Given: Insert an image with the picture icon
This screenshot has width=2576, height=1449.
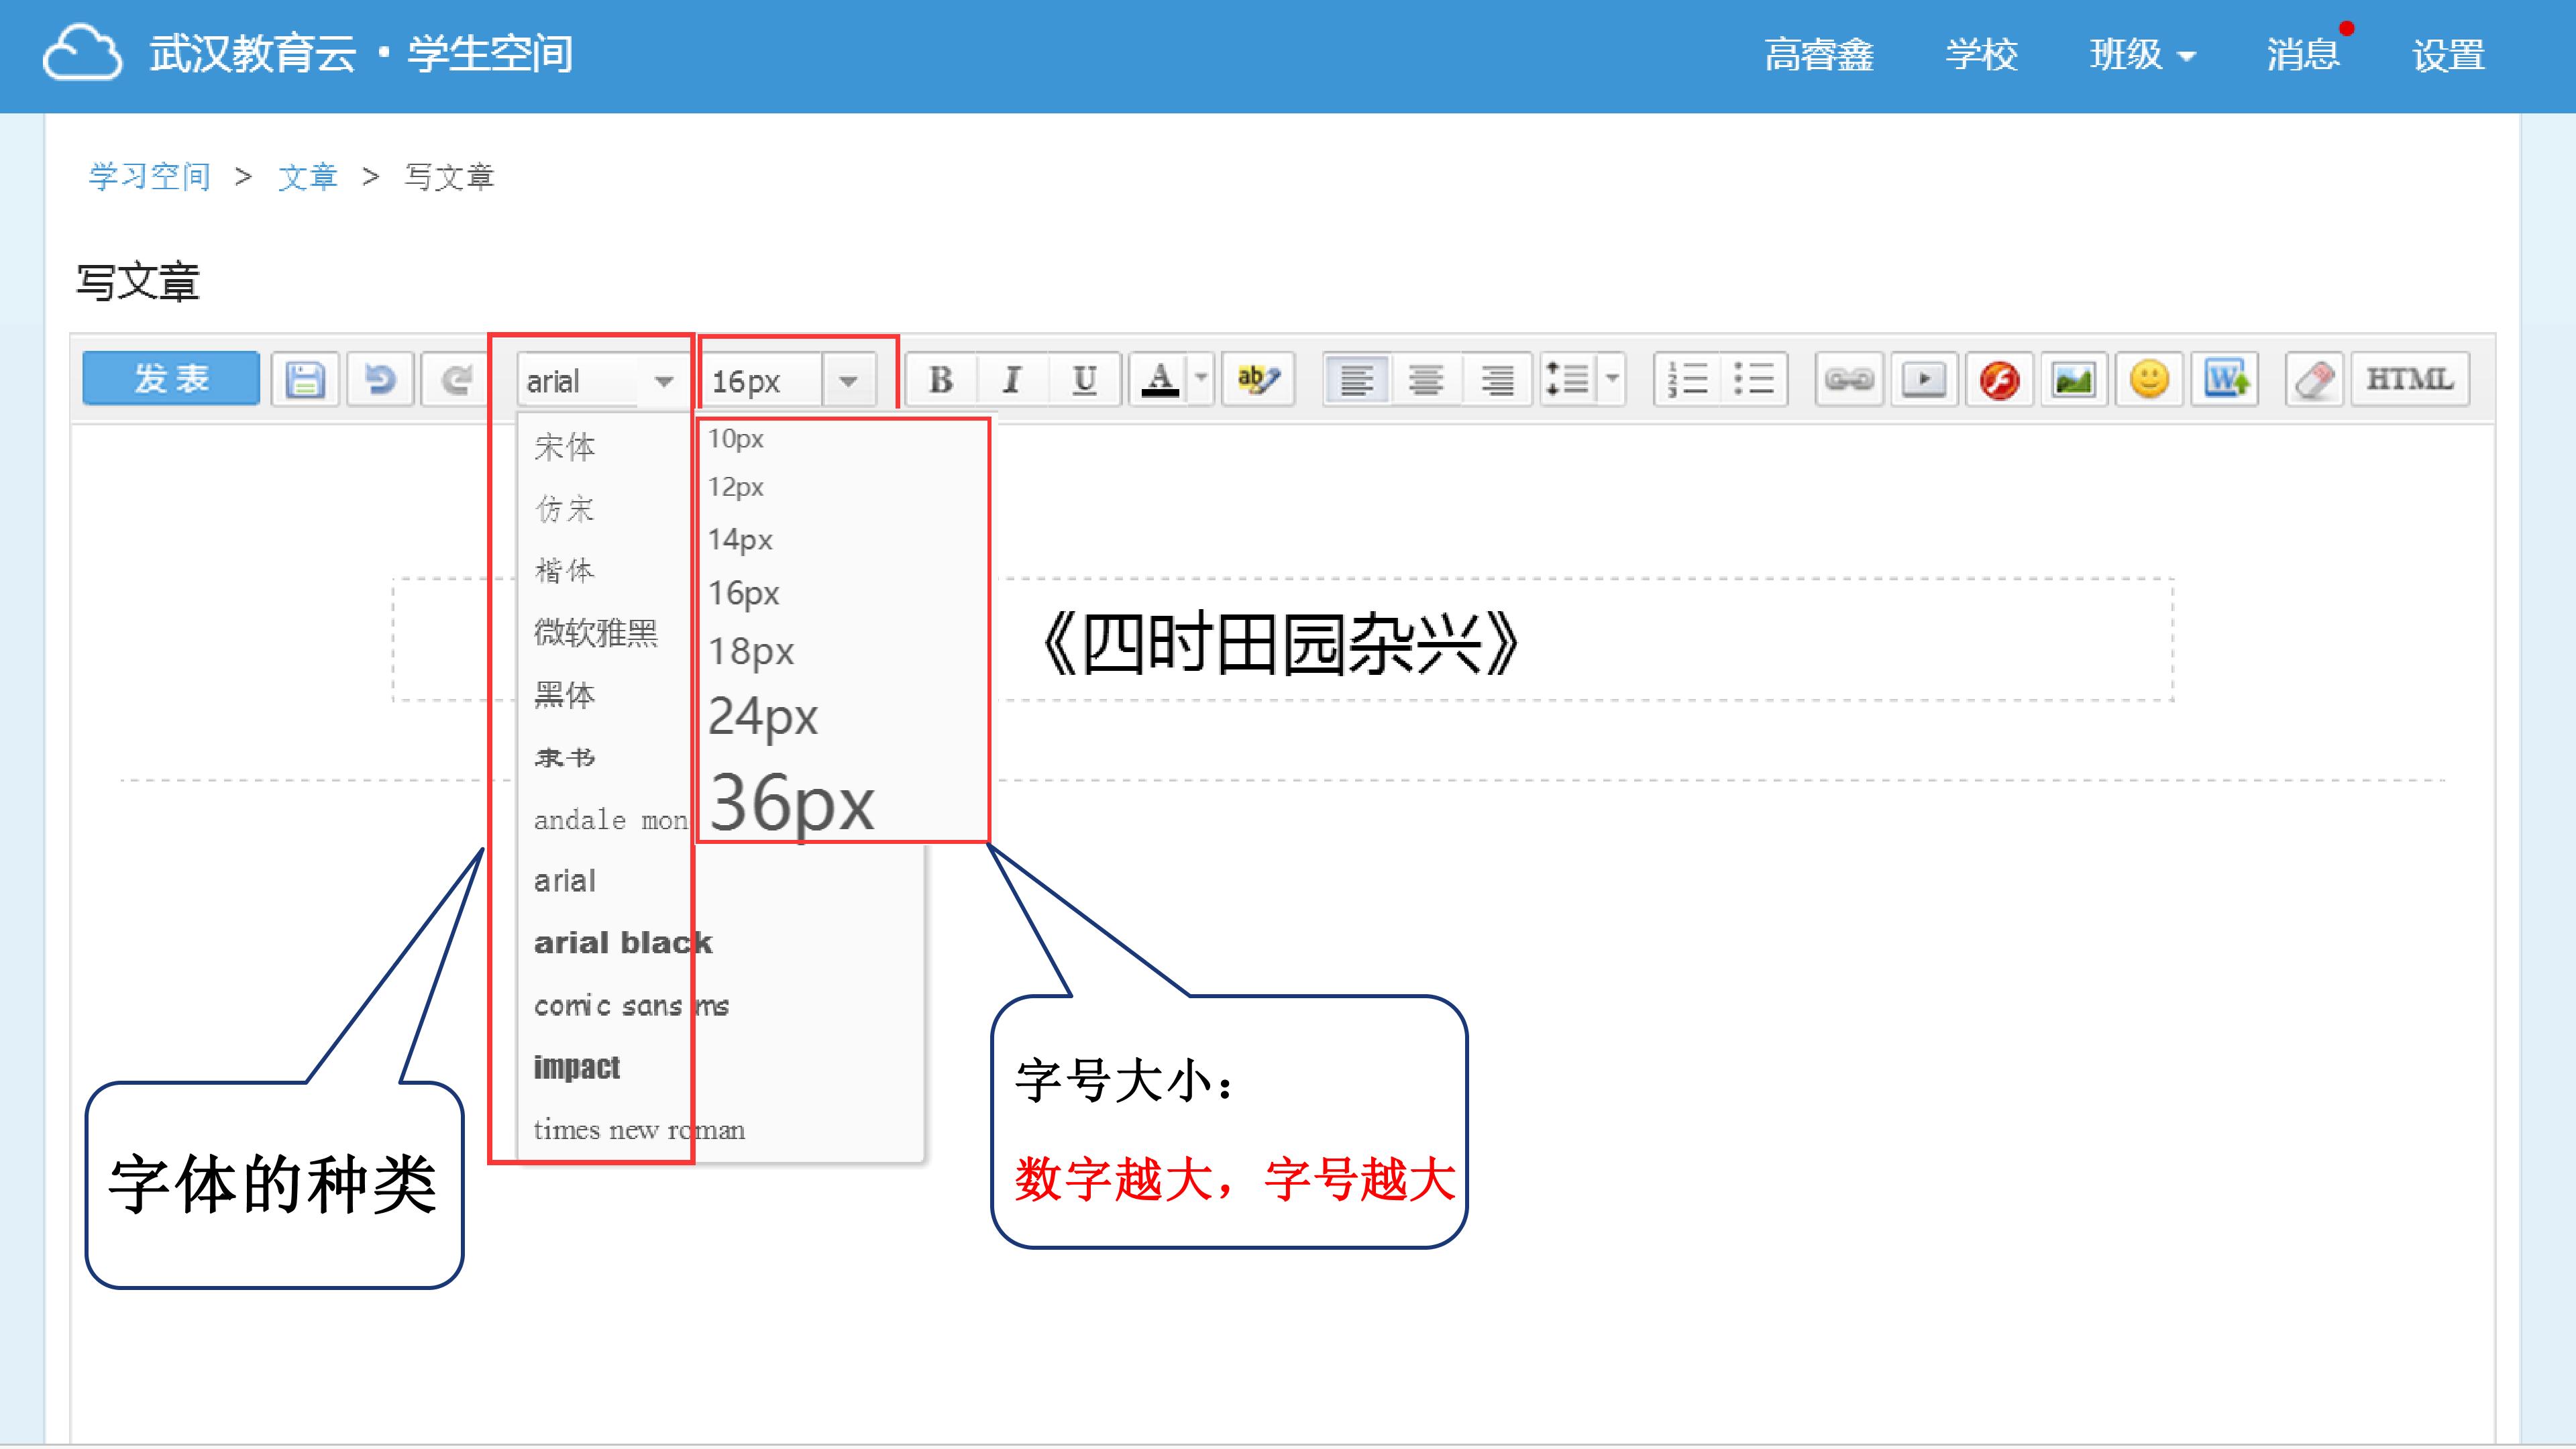Looking at the screenshot, I should (2074, 380).
